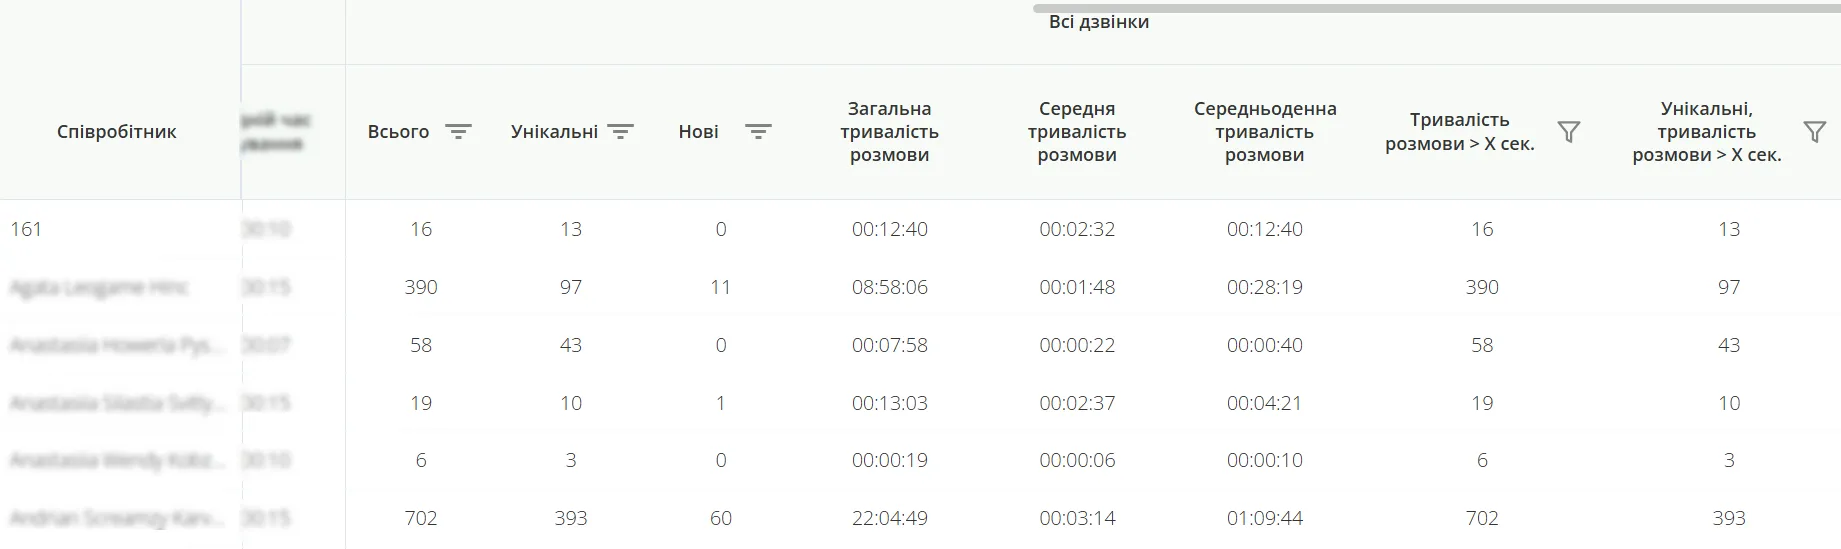
Task: Click the sort icon next to Нові
Action: [758, 132]
